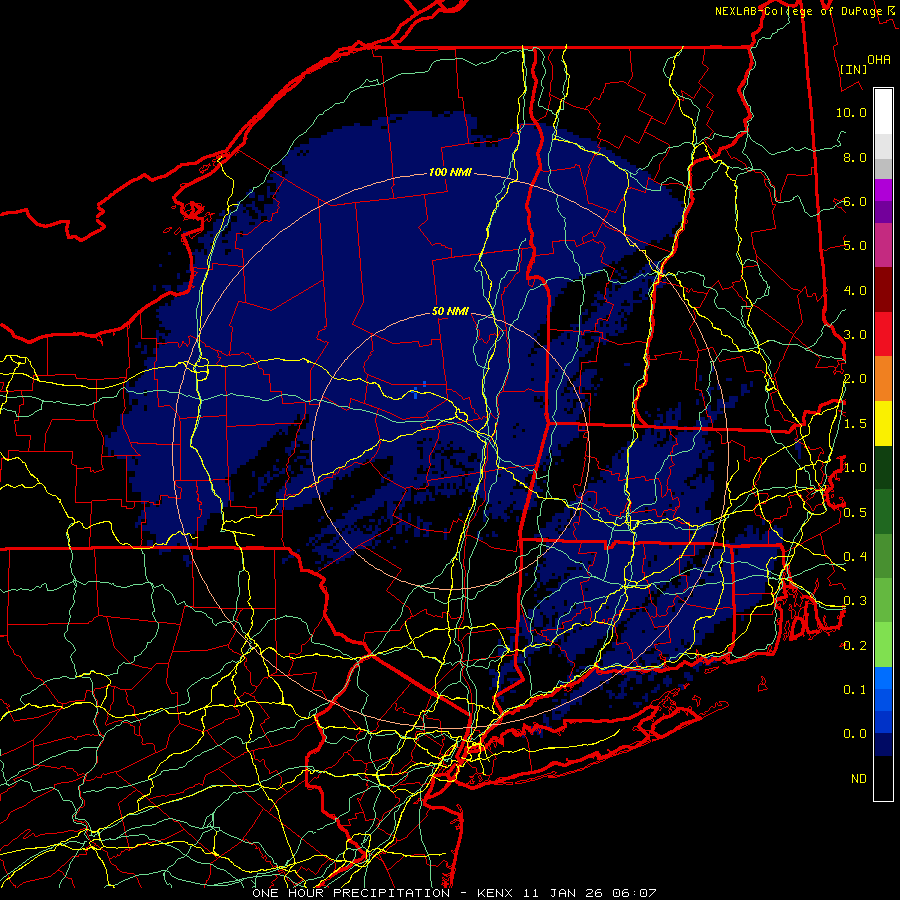The image size is (900, 900).
Task: Click the 6.0 legend value
Action: tap(855, 201)
